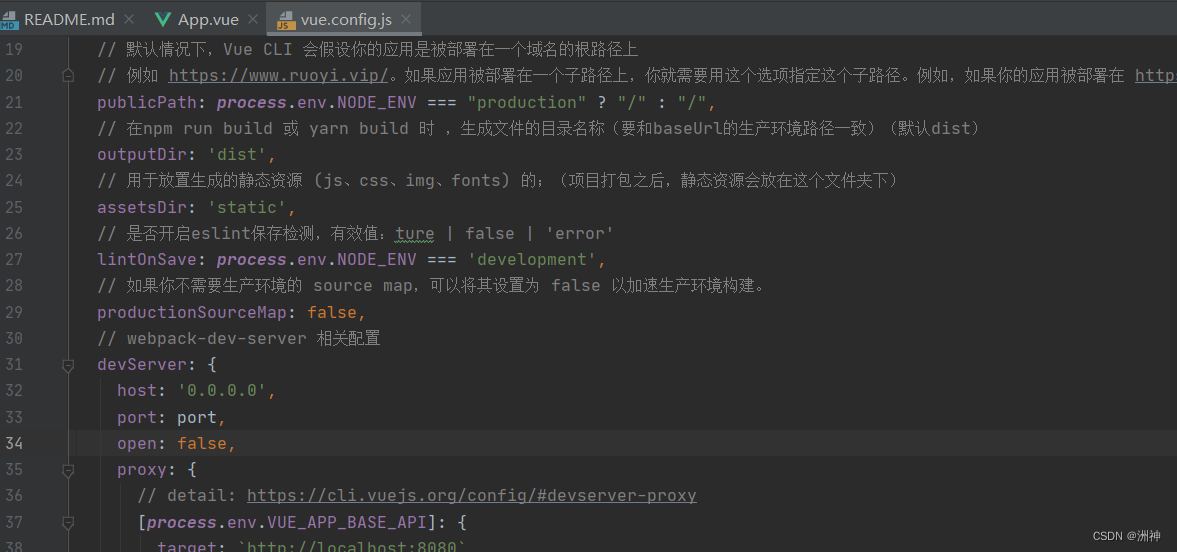Collapse the devServer block at line 31
Screen dimensions: 1177x552
pos(68,365)
